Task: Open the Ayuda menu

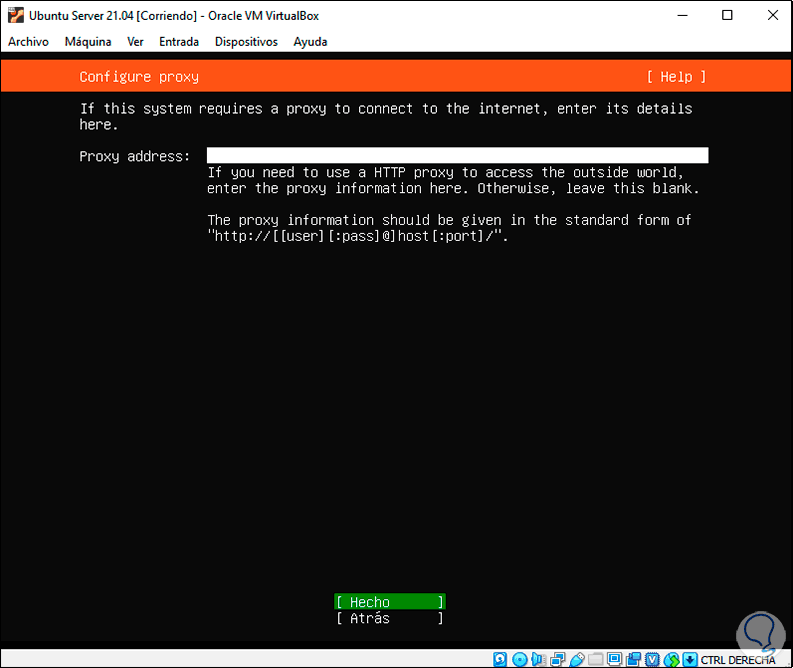Action: [311, 42]
